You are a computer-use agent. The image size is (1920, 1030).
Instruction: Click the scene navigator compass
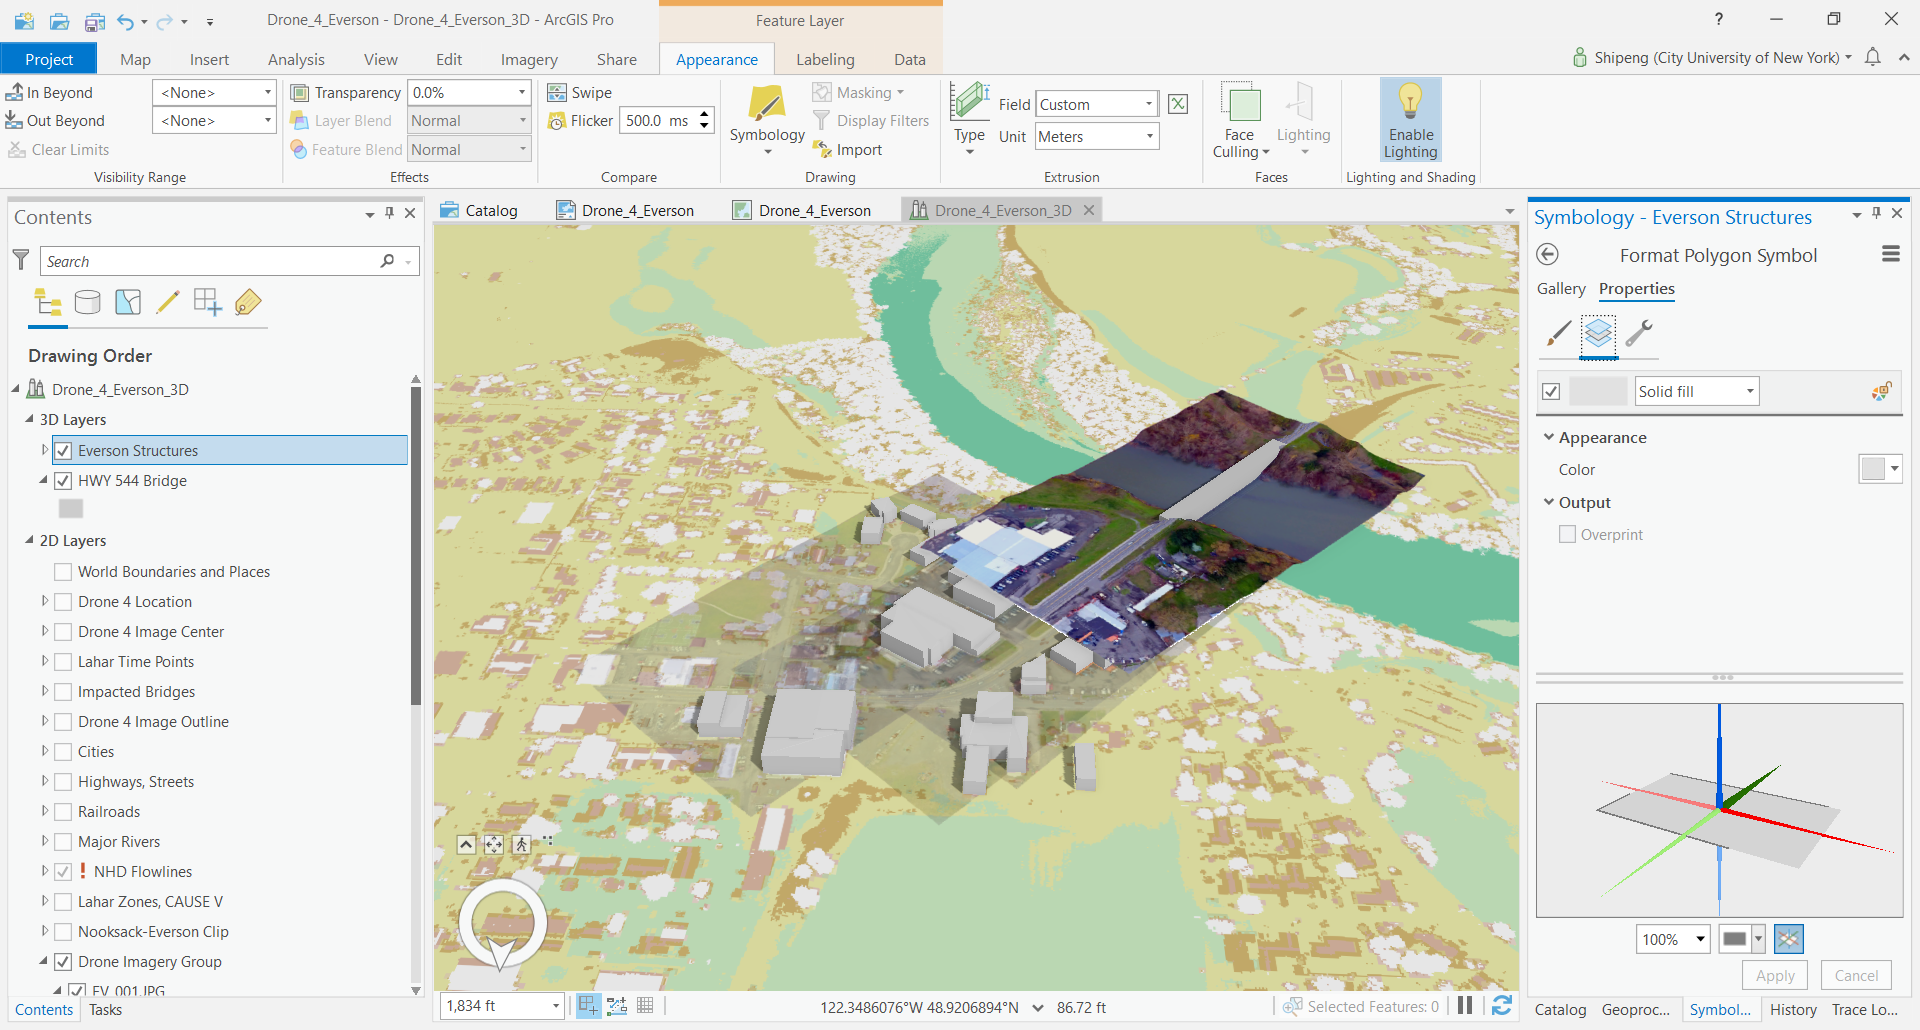503,923
